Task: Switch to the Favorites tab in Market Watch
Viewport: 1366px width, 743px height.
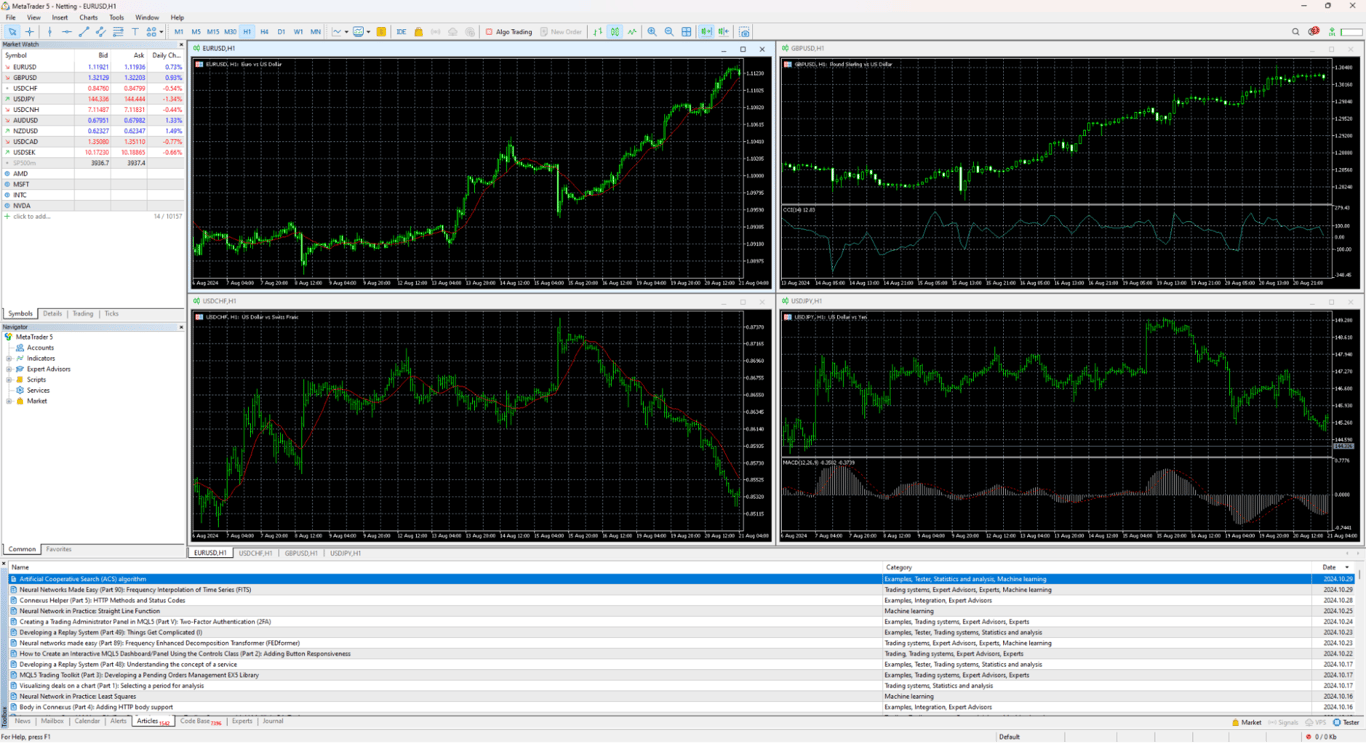Action: [x=59, y=548]
